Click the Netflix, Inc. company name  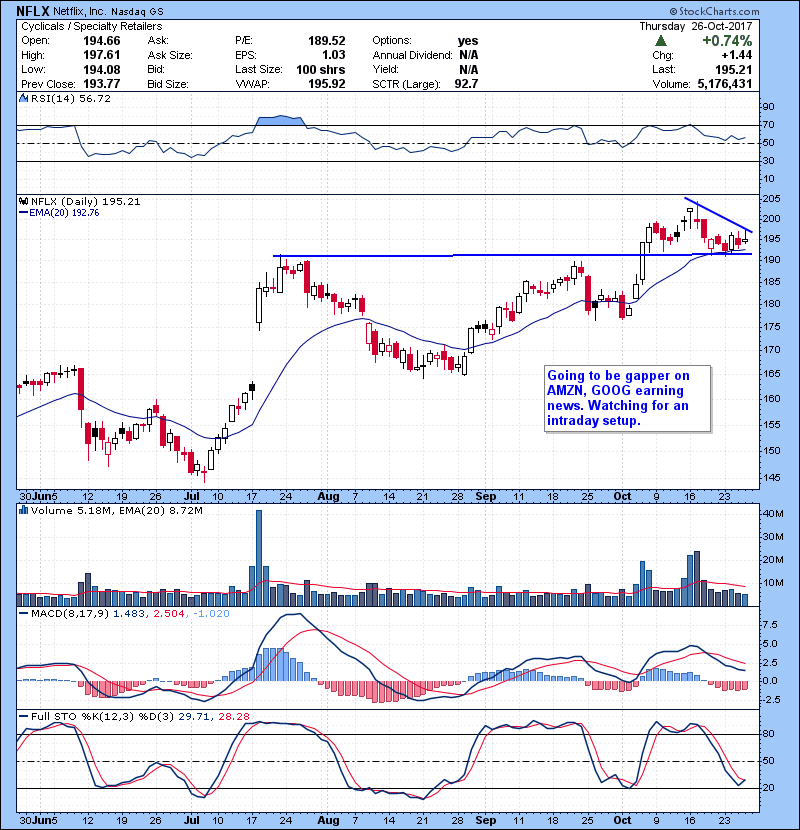(79, 11)
